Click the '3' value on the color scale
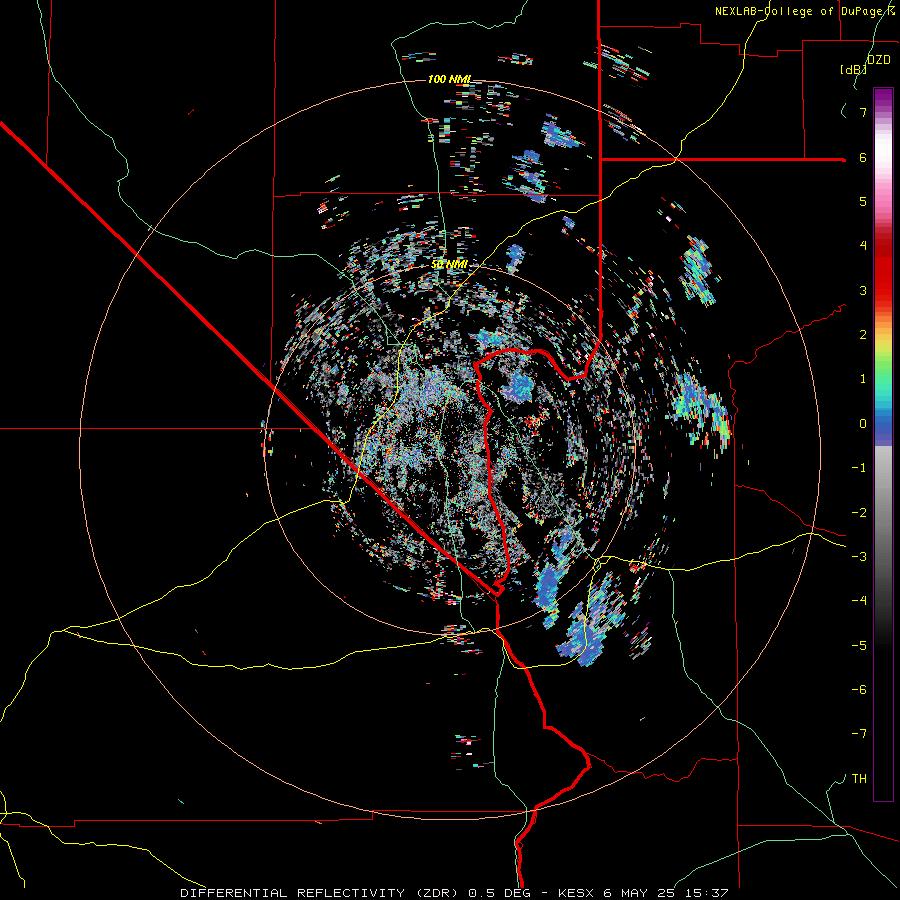This screenshot has height=900, width=900. tap(863, 290)
